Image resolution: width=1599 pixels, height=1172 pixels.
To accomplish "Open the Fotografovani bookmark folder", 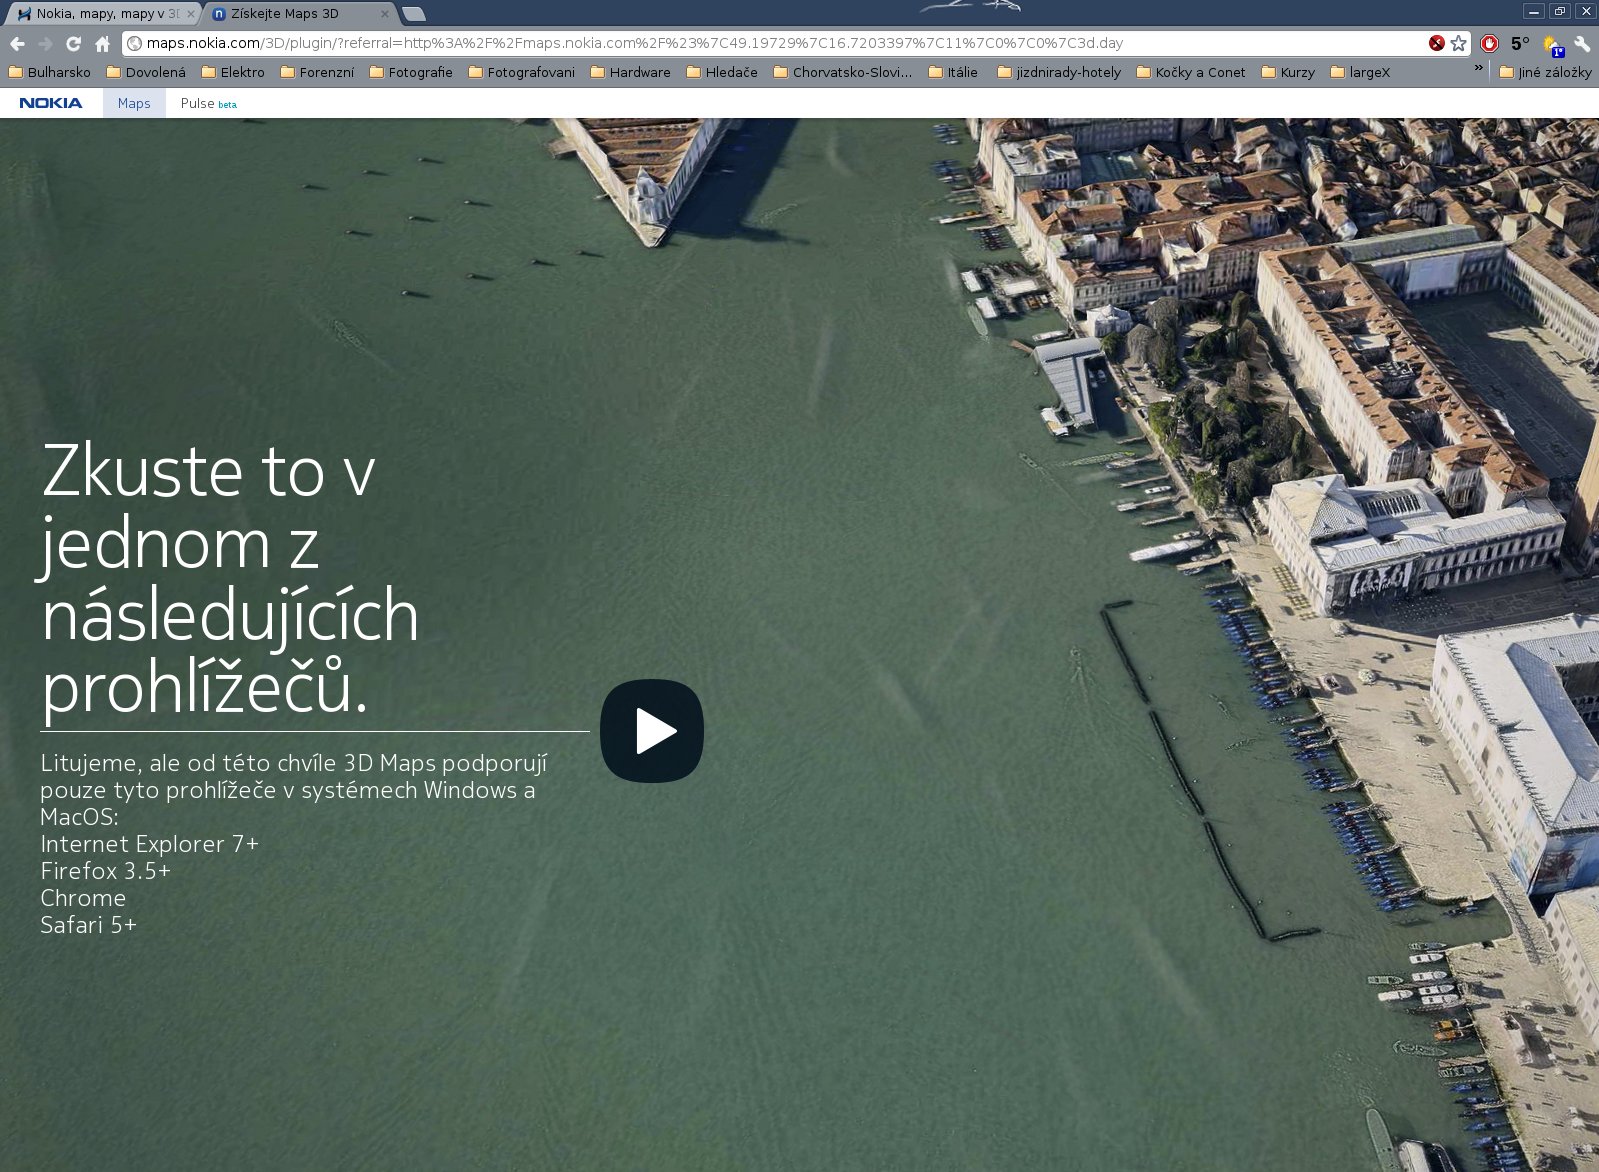I will point(522,72).
